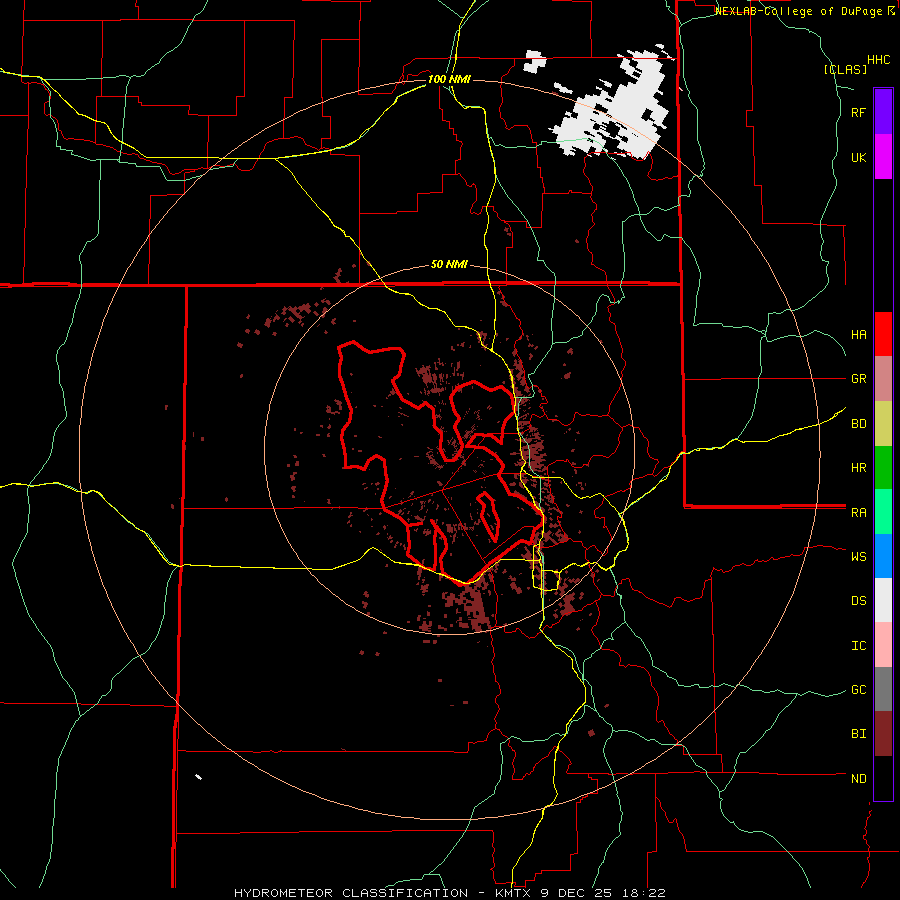Click the 'UK' legend label
900x900 pixels.
[858, 157]
